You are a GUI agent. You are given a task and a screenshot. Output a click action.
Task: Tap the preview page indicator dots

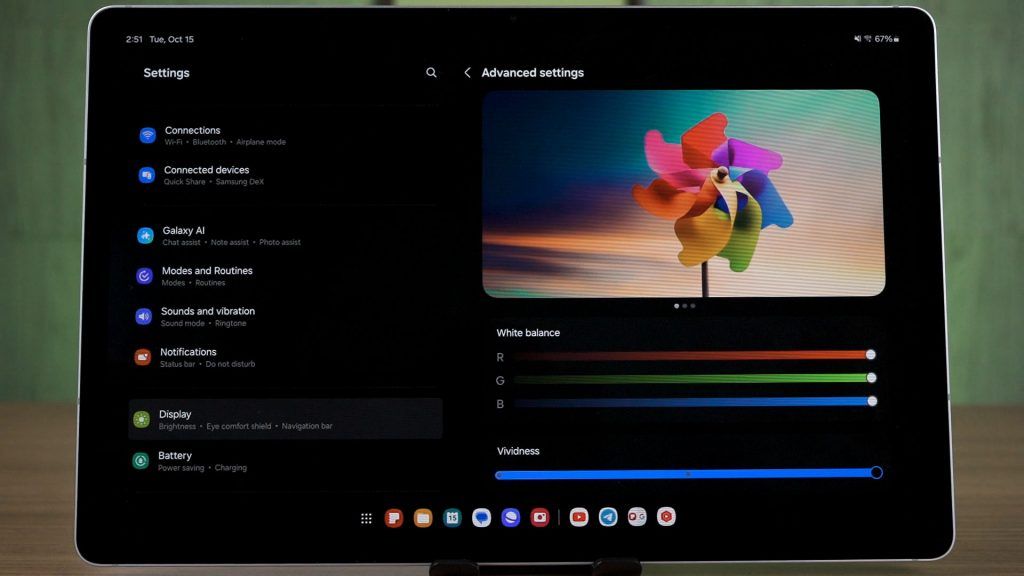pos(684,306)
